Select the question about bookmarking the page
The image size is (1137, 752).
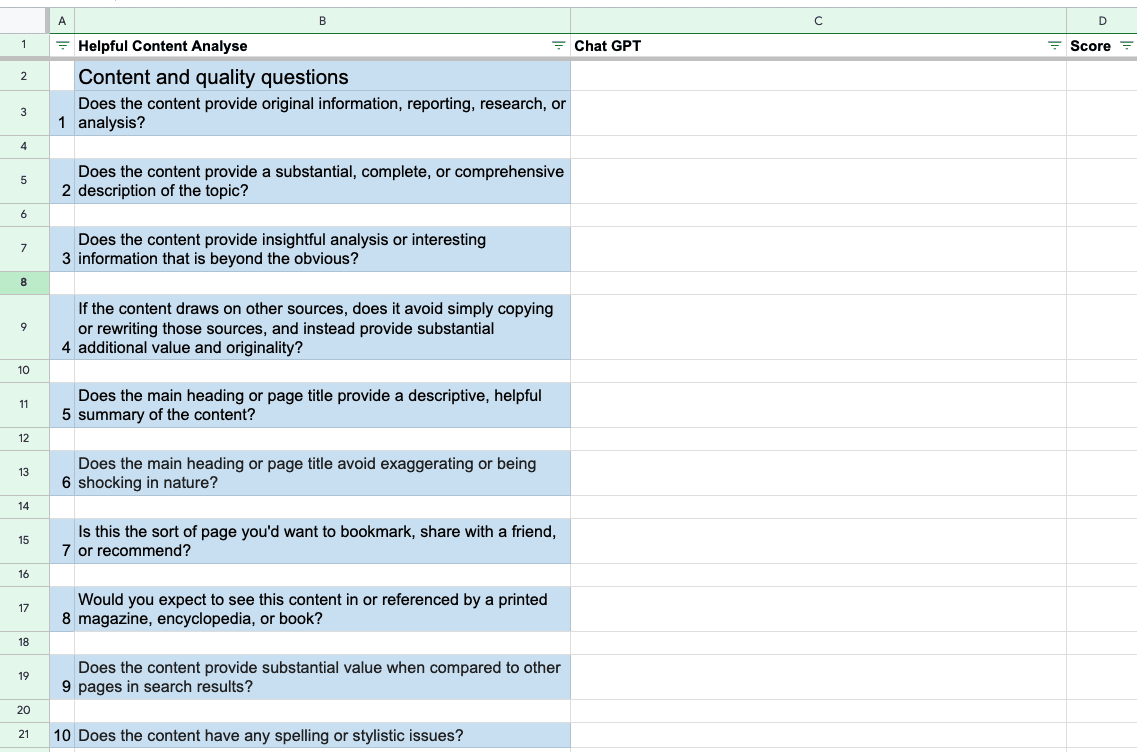click(322, 541)
